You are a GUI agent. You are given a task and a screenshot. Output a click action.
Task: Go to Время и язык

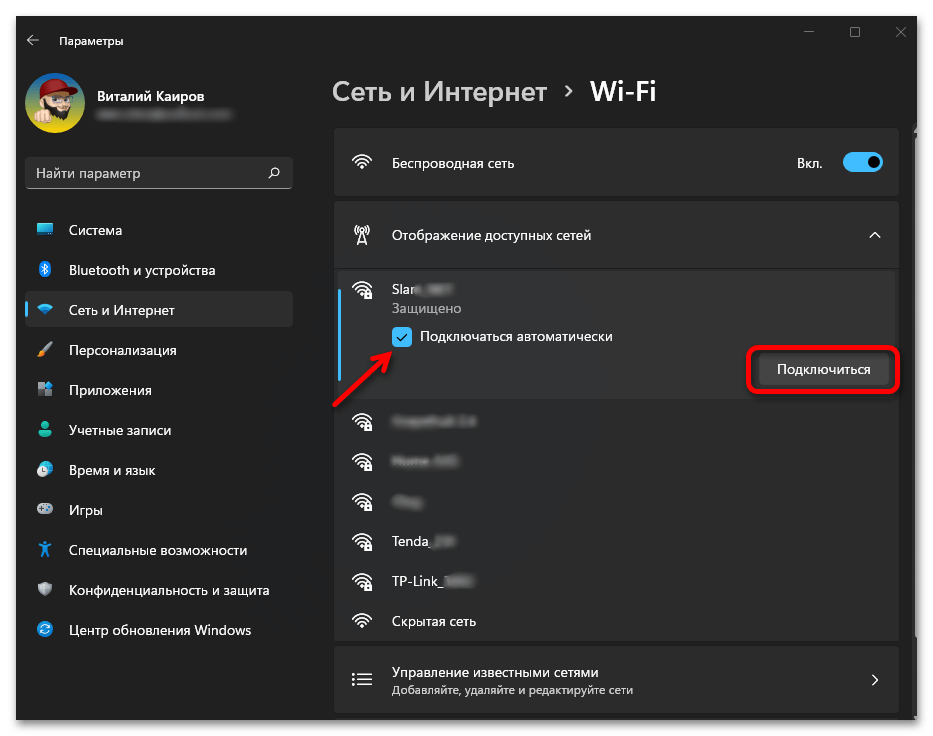(x=159, y=470)
